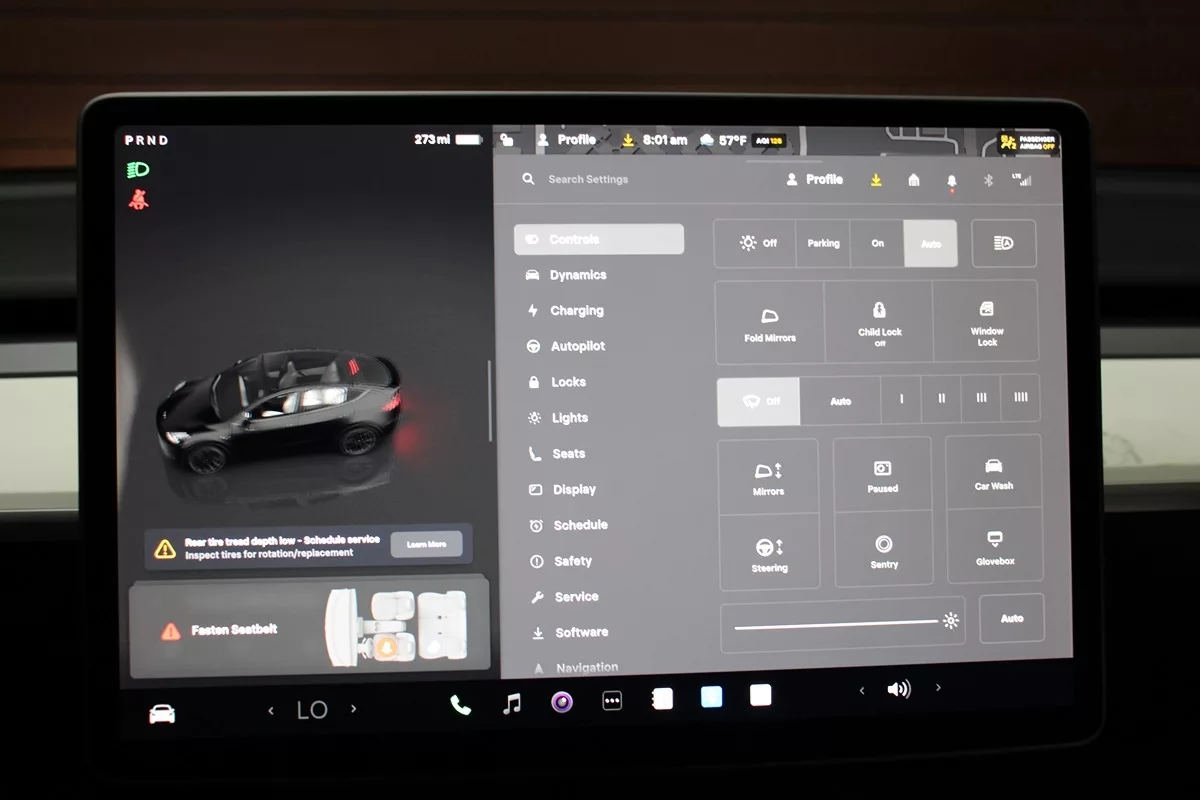Open the Glovebox
The width and height of the screenshot is (1200, 800).
tap(994, 546)
